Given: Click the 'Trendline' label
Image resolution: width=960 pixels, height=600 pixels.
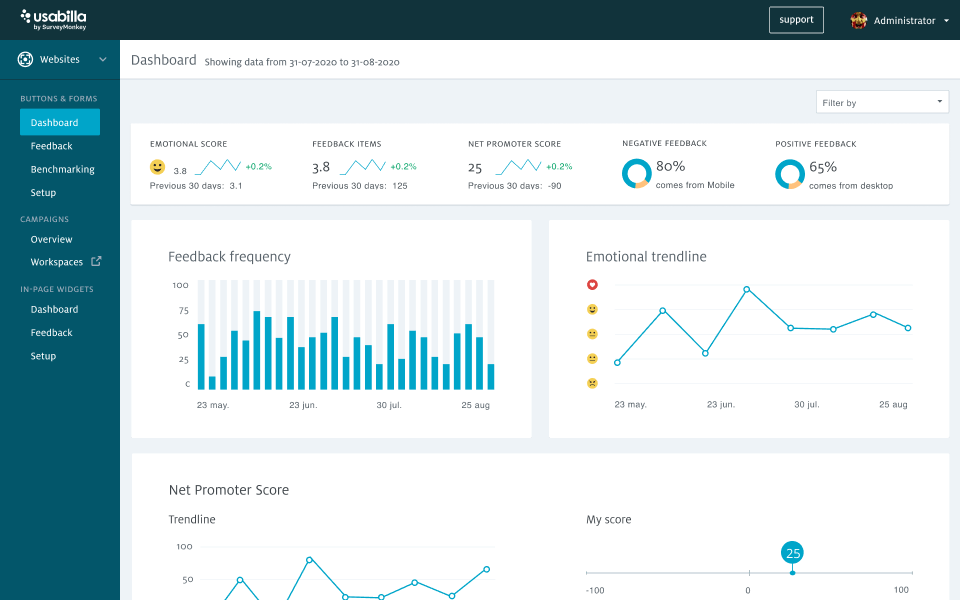Looking at the screenshot, I should point(192,519).
